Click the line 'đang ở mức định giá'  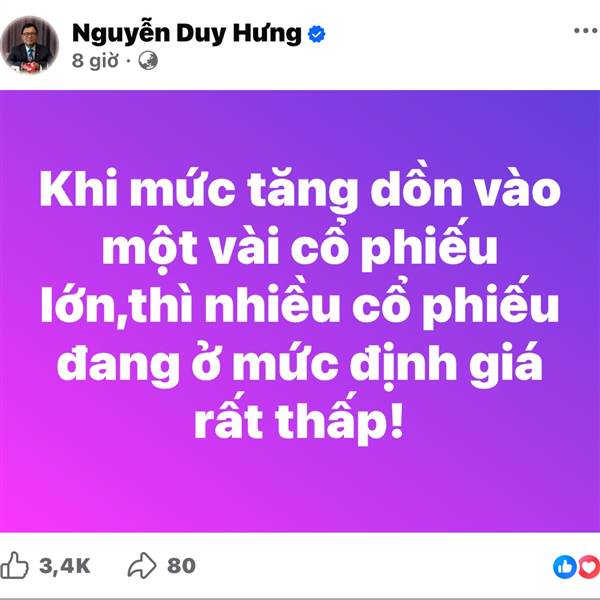[300, 363]
